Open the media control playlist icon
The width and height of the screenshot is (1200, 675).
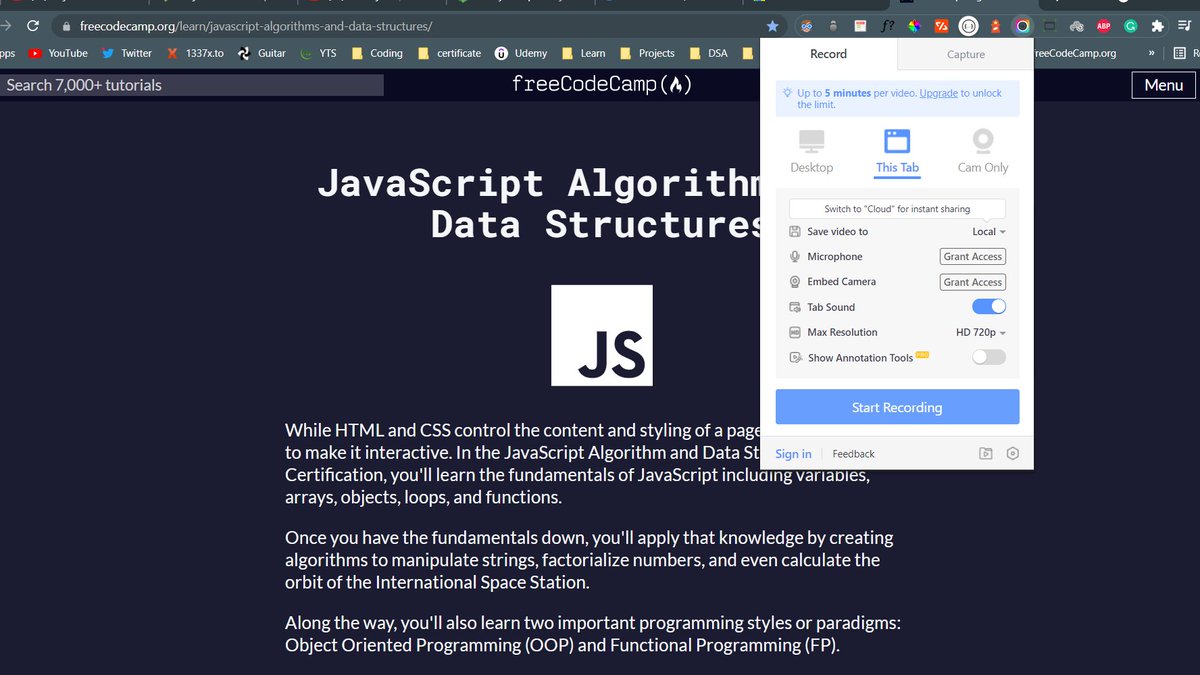pos(1185,26)
